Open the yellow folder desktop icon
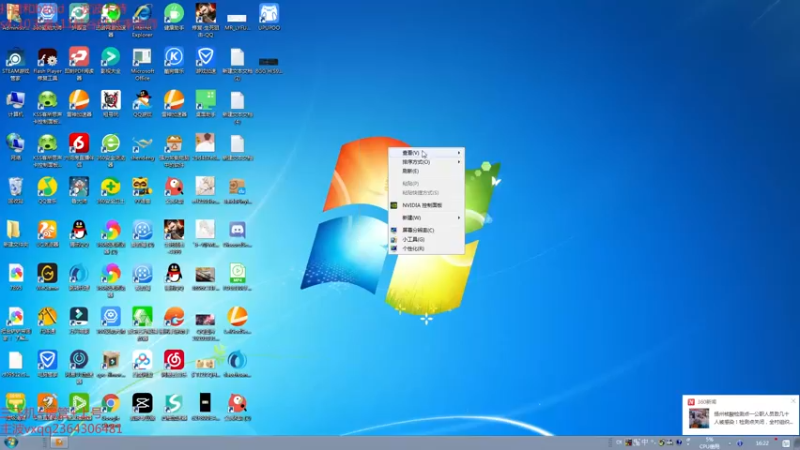 15,234
